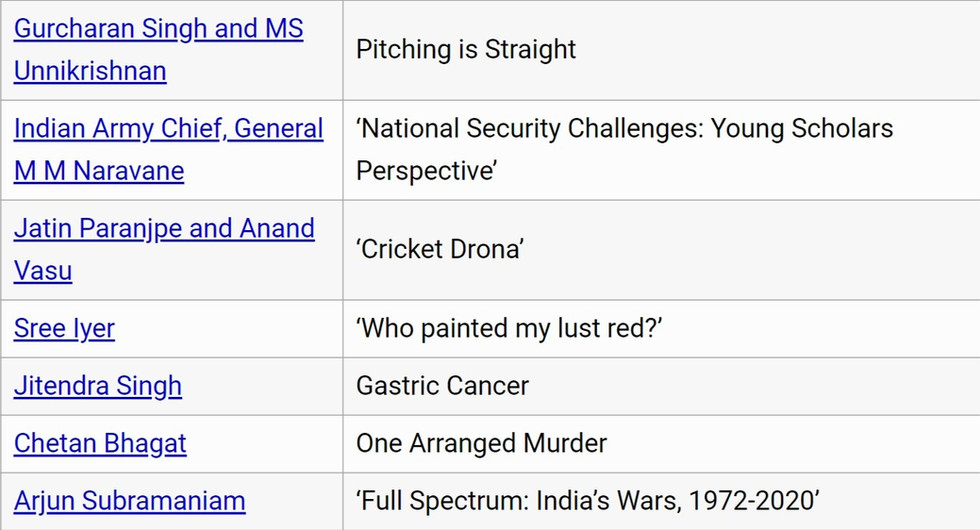Open the Arjun Subramaniam link

click(129, 501)
